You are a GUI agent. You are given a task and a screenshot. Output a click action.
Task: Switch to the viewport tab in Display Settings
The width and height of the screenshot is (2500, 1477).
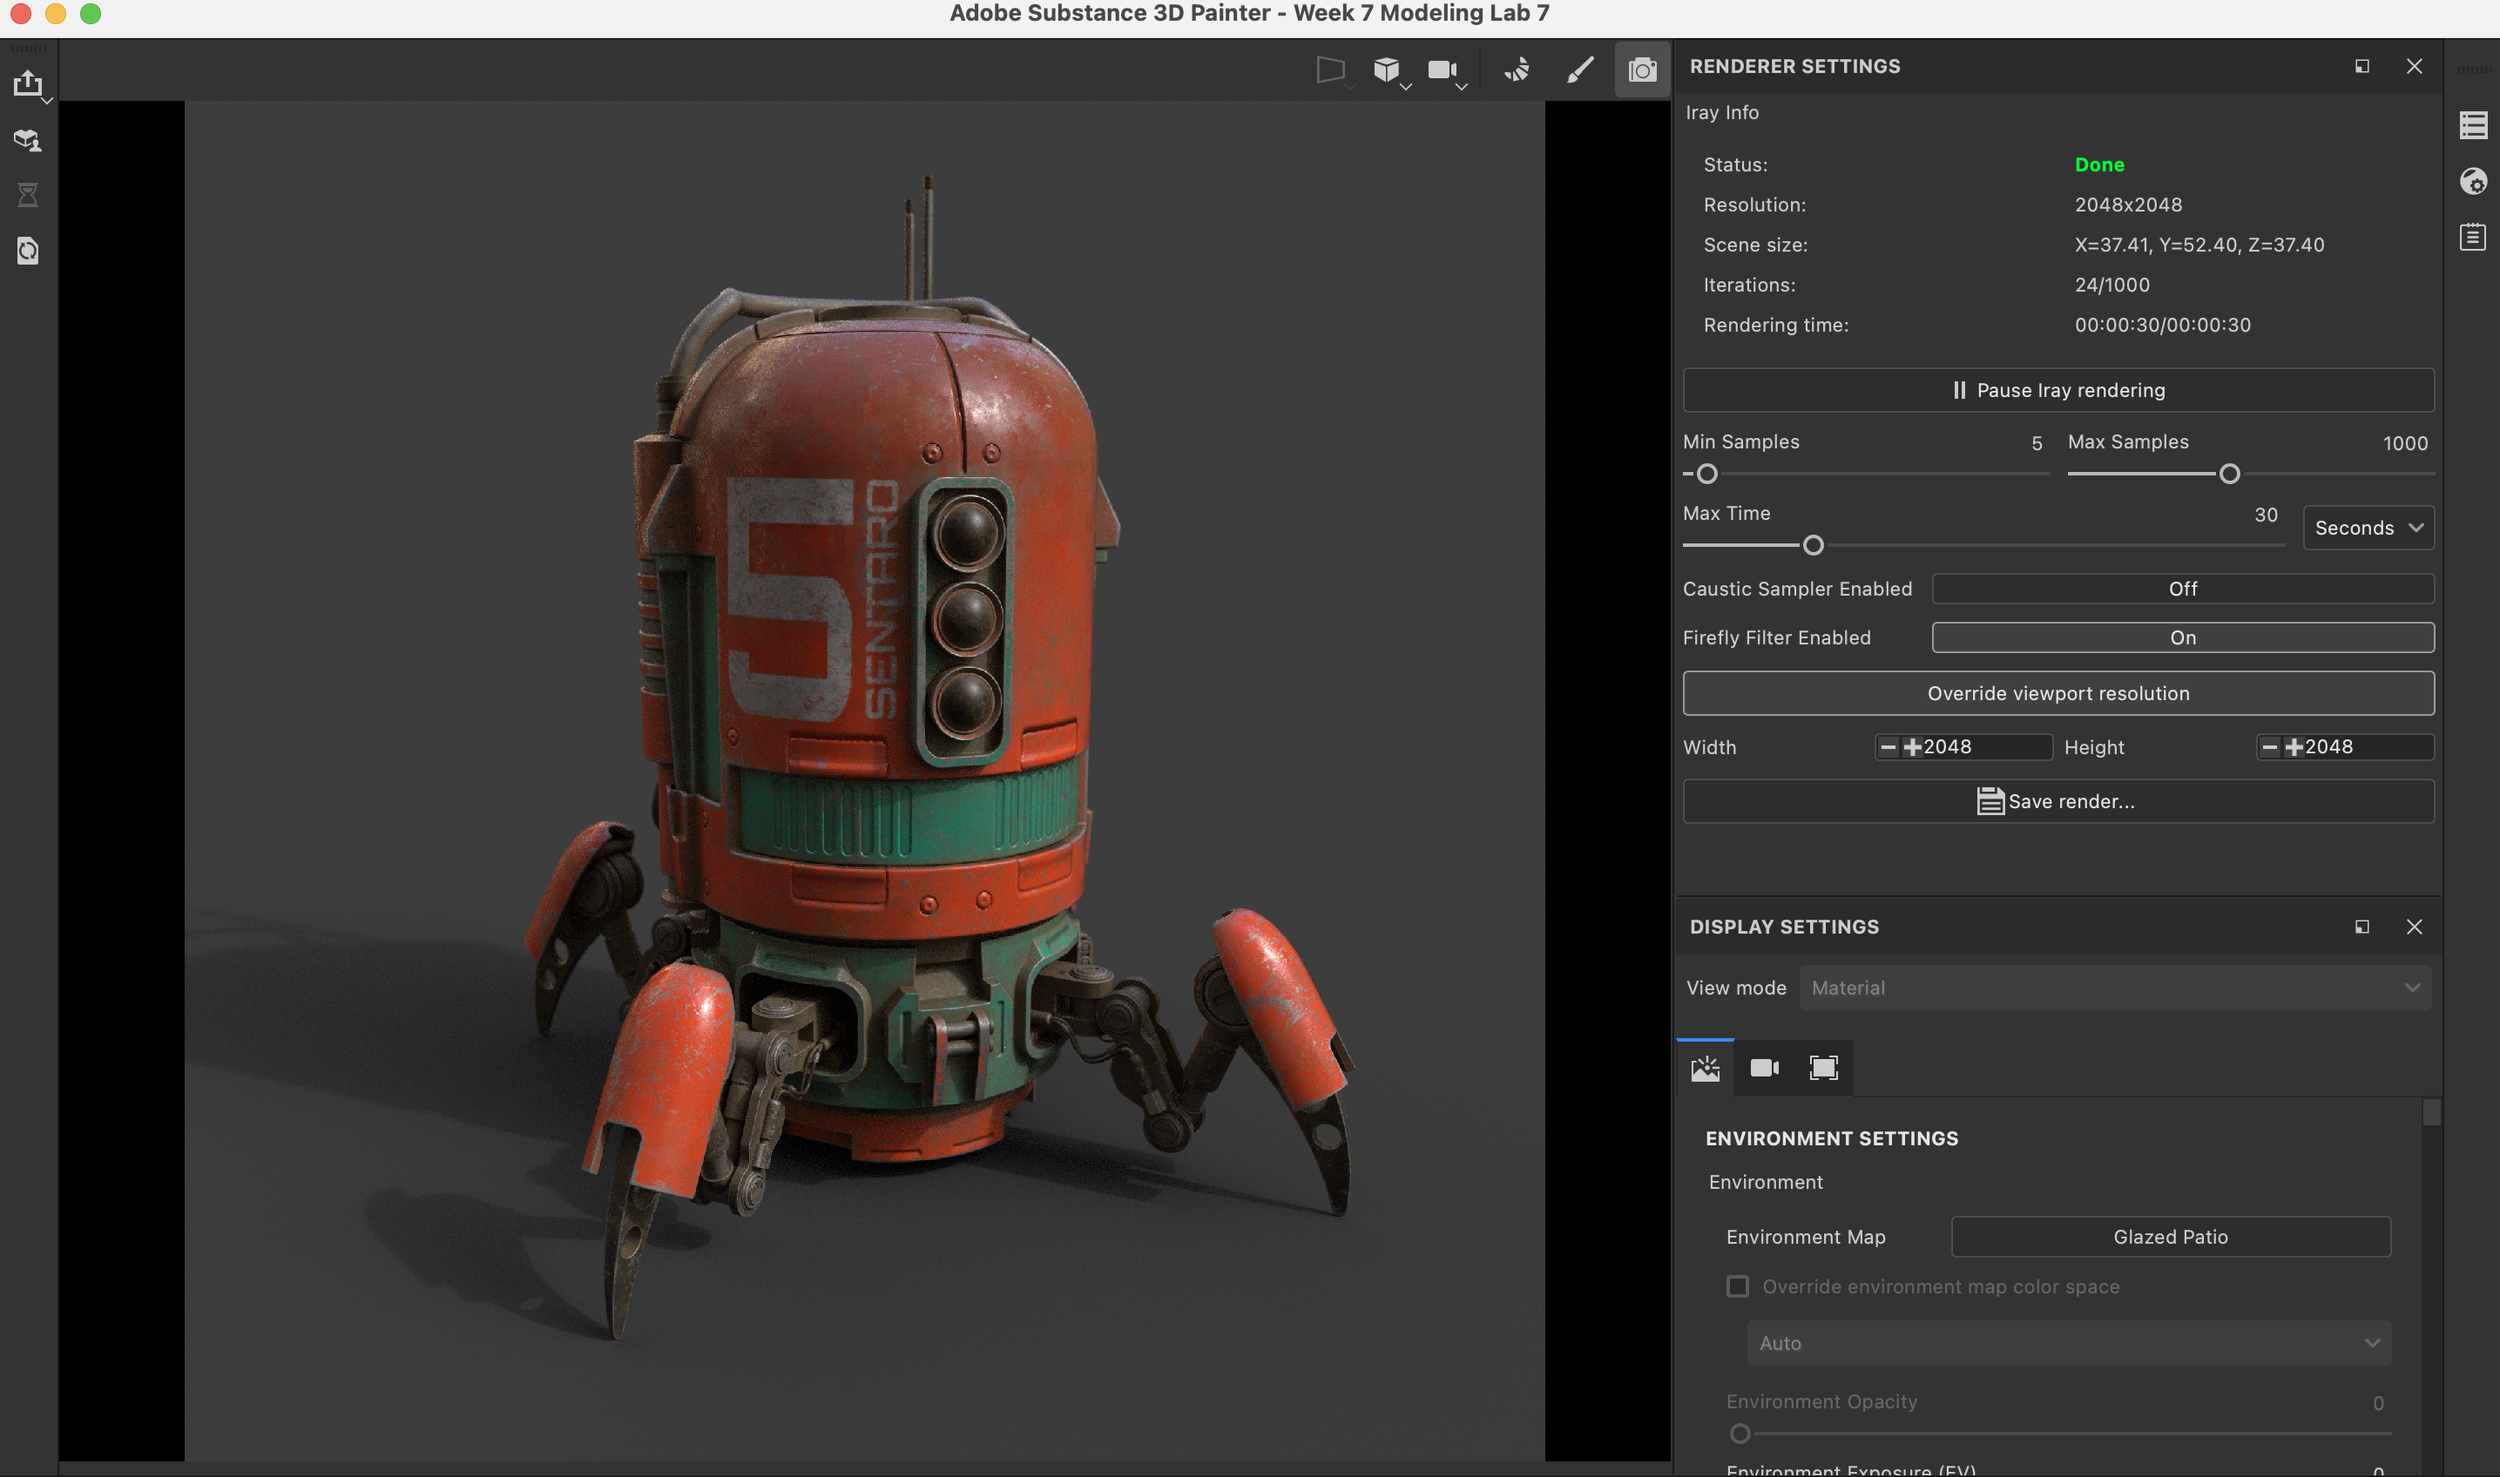coord(1824,1067)
